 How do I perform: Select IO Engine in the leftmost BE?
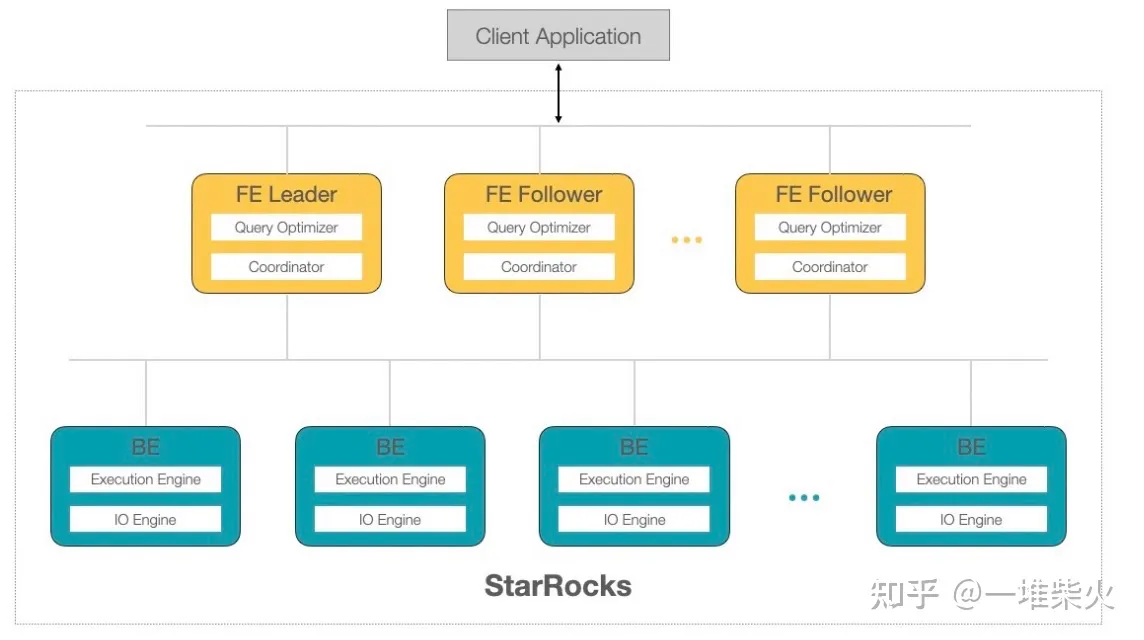[x=145, y=519]
